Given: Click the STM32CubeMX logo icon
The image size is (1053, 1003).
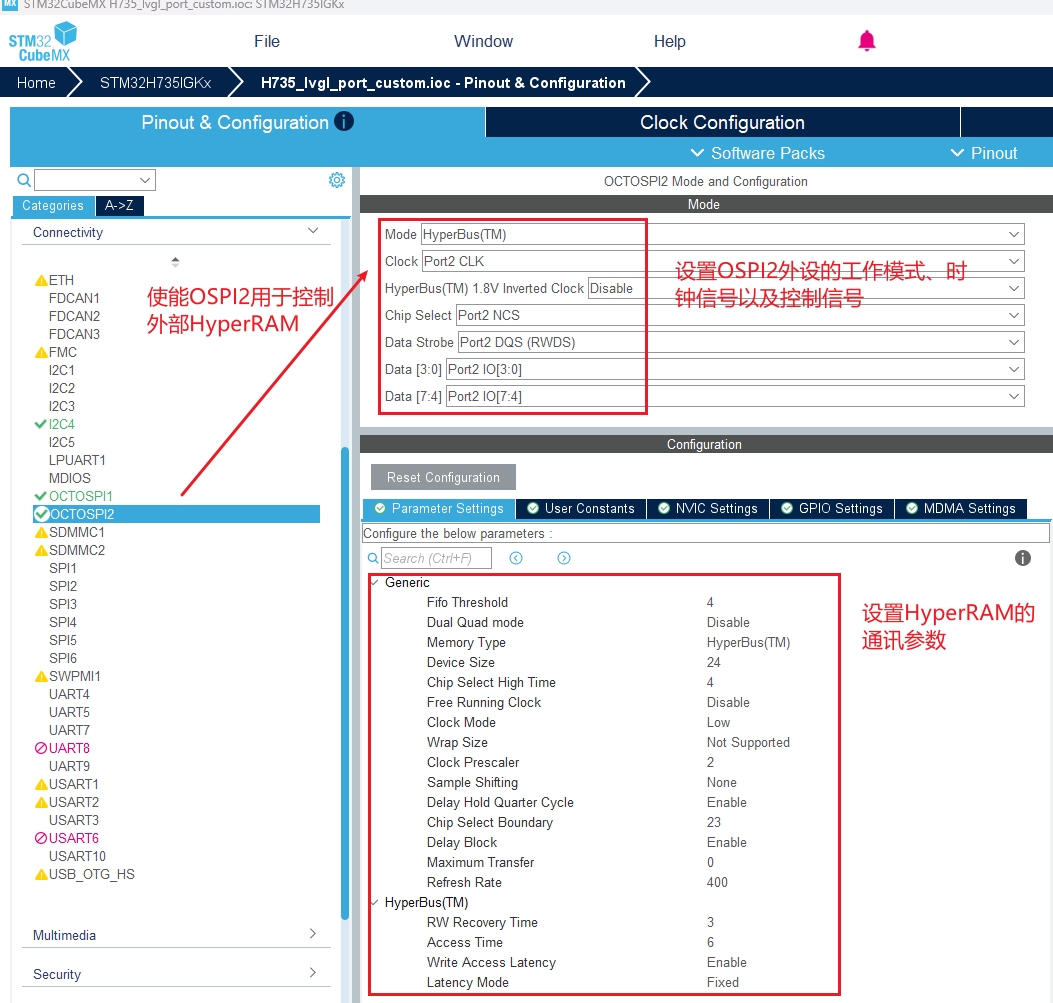Looking at the screenshot, I should (x=42, y=42).
